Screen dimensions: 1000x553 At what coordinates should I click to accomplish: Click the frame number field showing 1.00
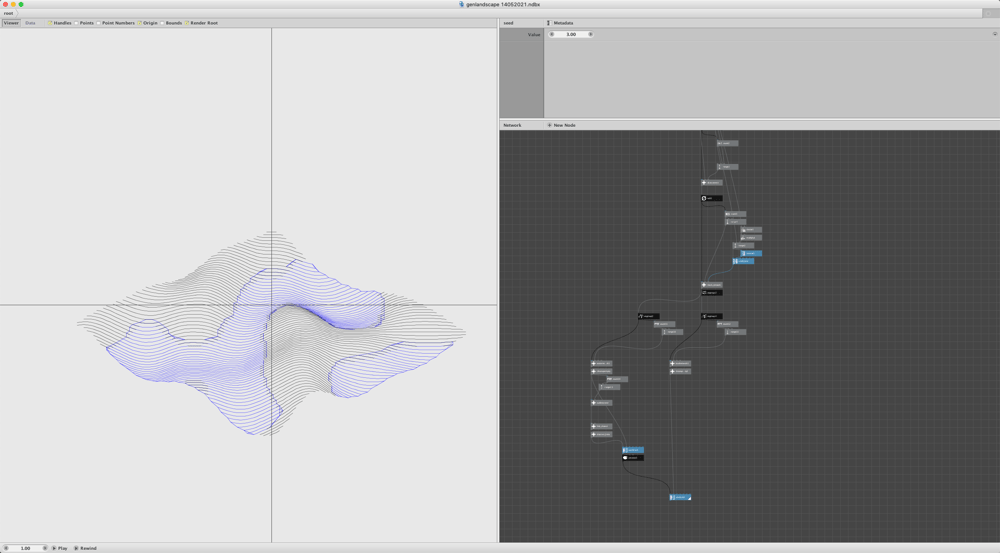pos(26,548)
